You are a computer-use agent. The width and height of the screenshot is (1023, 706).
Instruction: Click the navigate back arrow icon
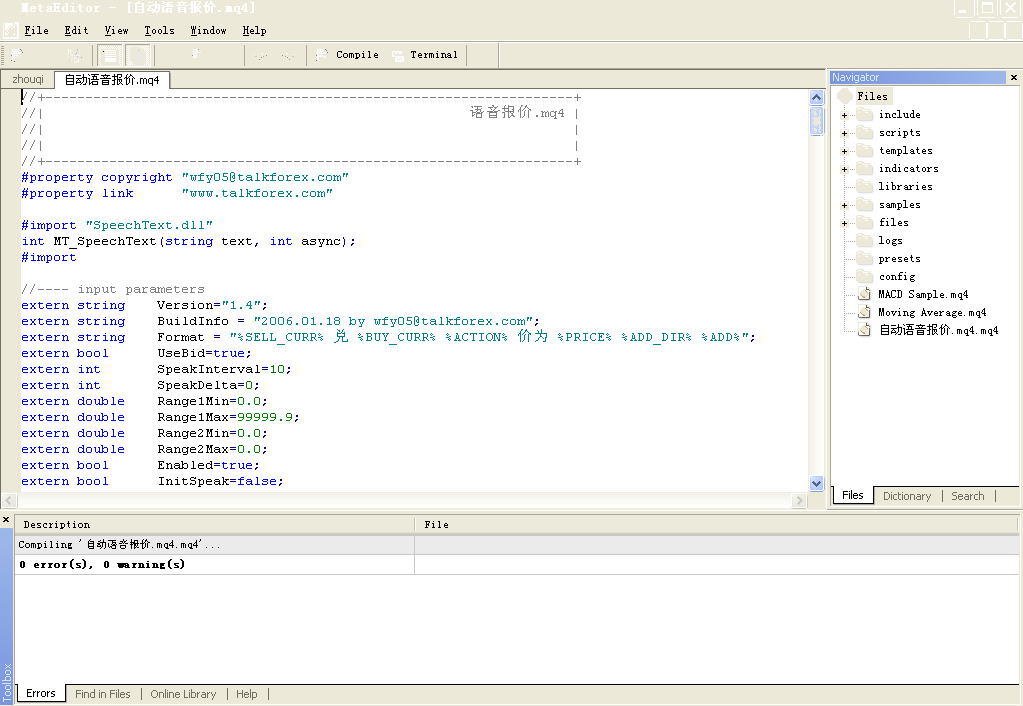(261, 55)
